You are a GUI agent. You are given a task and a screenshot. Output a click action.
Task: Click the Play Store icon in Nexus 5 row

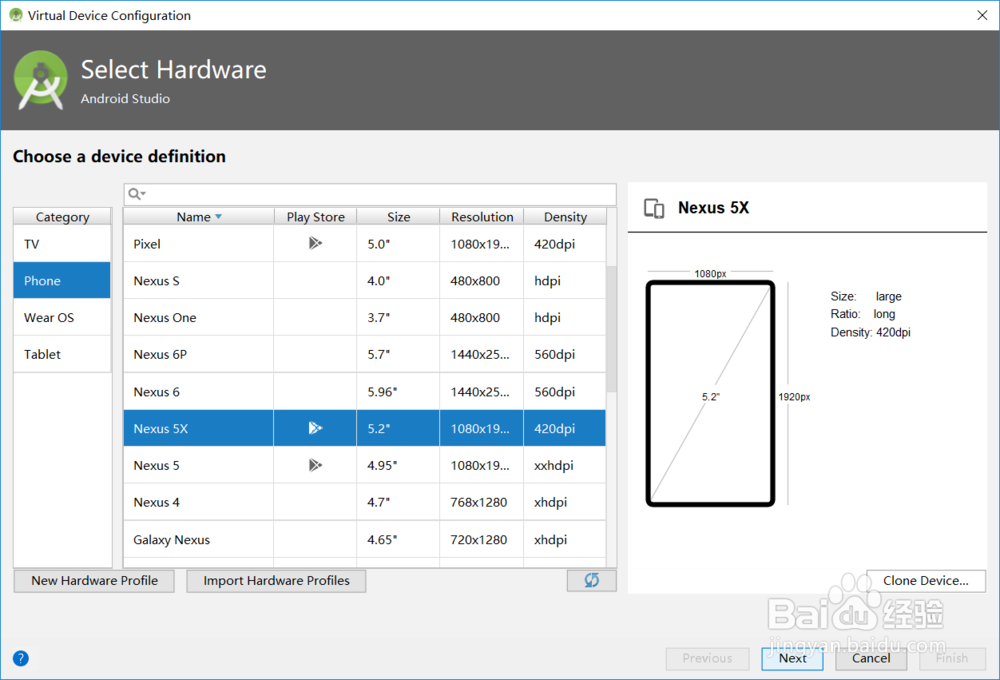pos(315,465)
